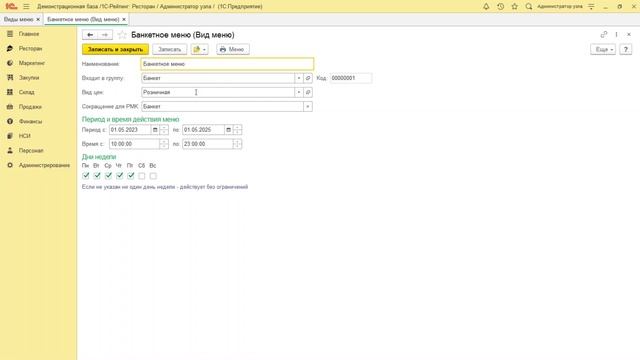Expand the 'Входит в группу' dropdown arrow

pos(299,78)
